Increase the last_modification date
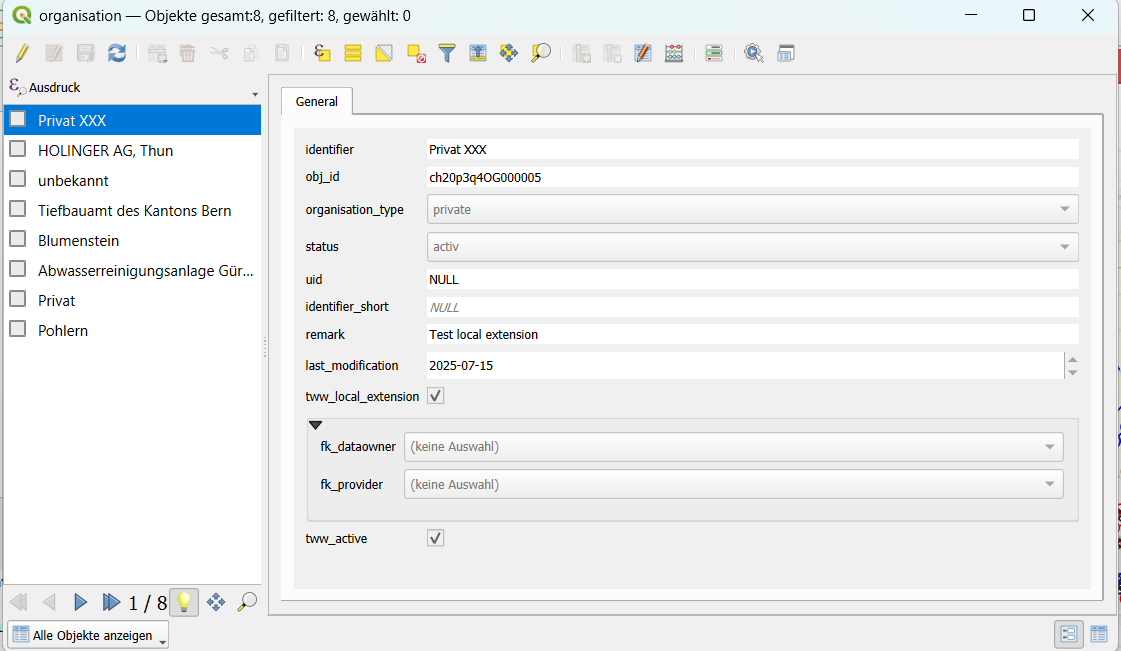1121x651 pixels. click(x=1072, y=359)
